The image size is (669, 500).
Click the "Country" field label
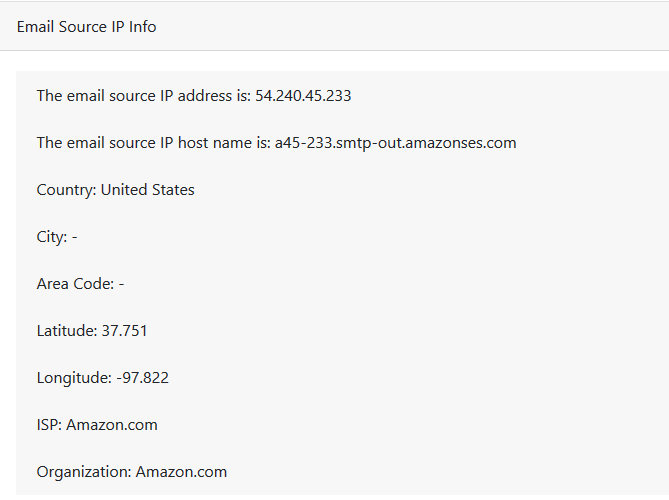(66, 190)
